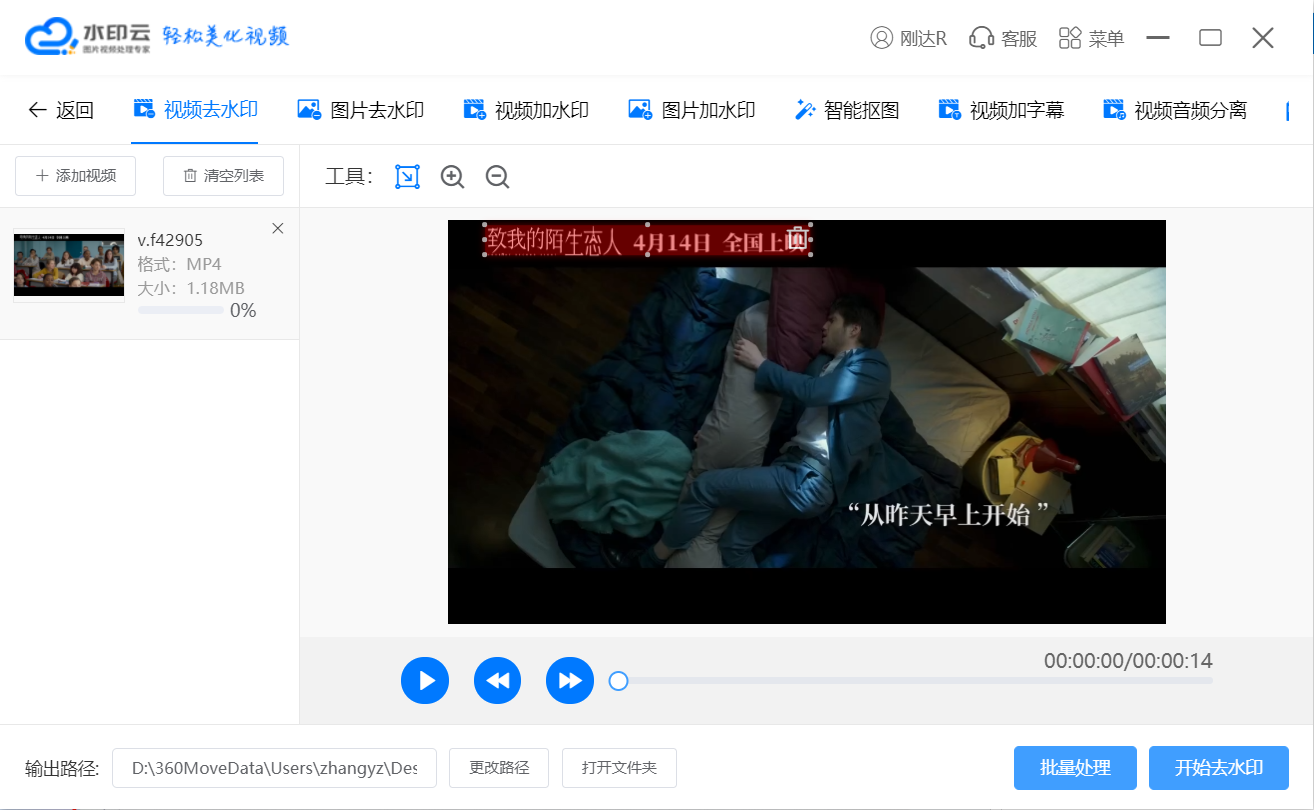1314x810 pixels.
Task: Click the file name v.f42905
Action: [x=170, y=240]
